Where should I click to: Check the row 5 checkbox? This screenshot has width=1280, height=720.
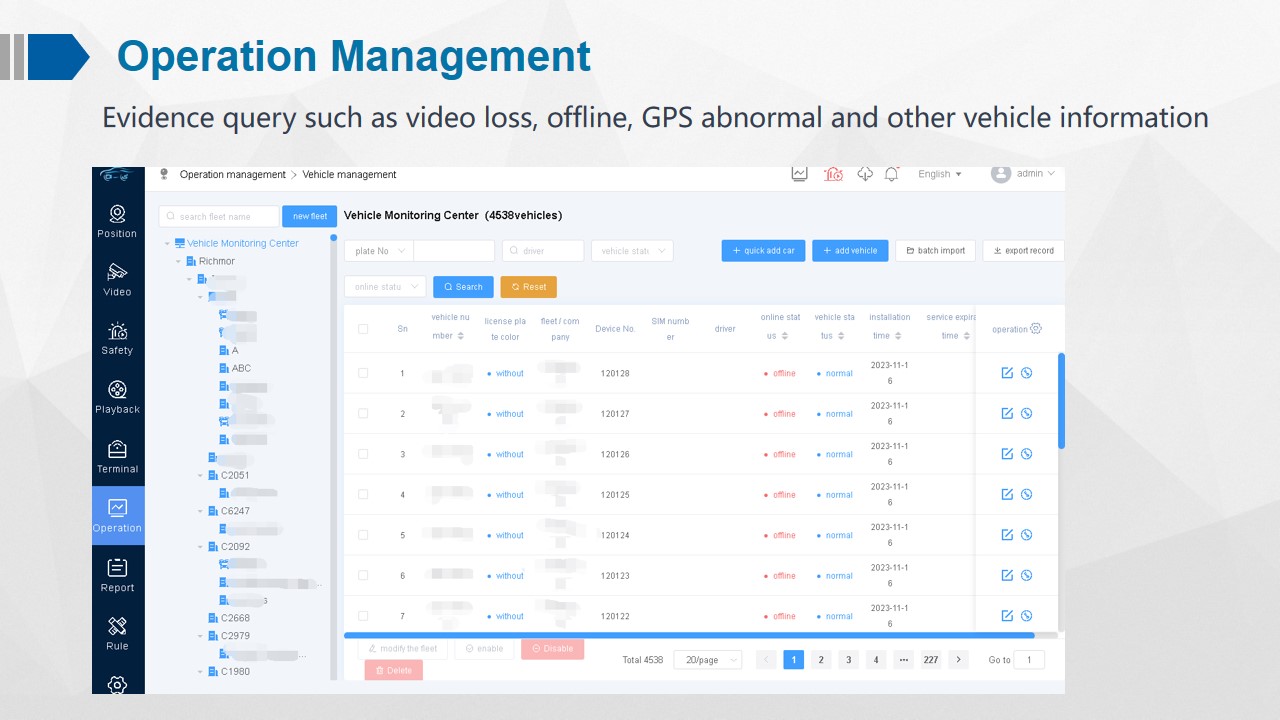click(363, 535)
